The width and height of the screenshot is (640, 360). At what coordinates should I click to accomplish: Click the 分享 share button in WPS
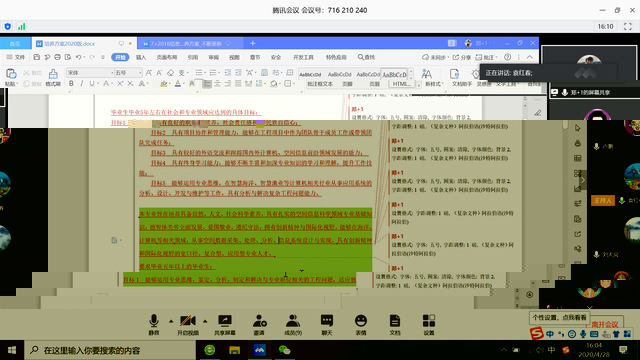[x=462, y=58]
